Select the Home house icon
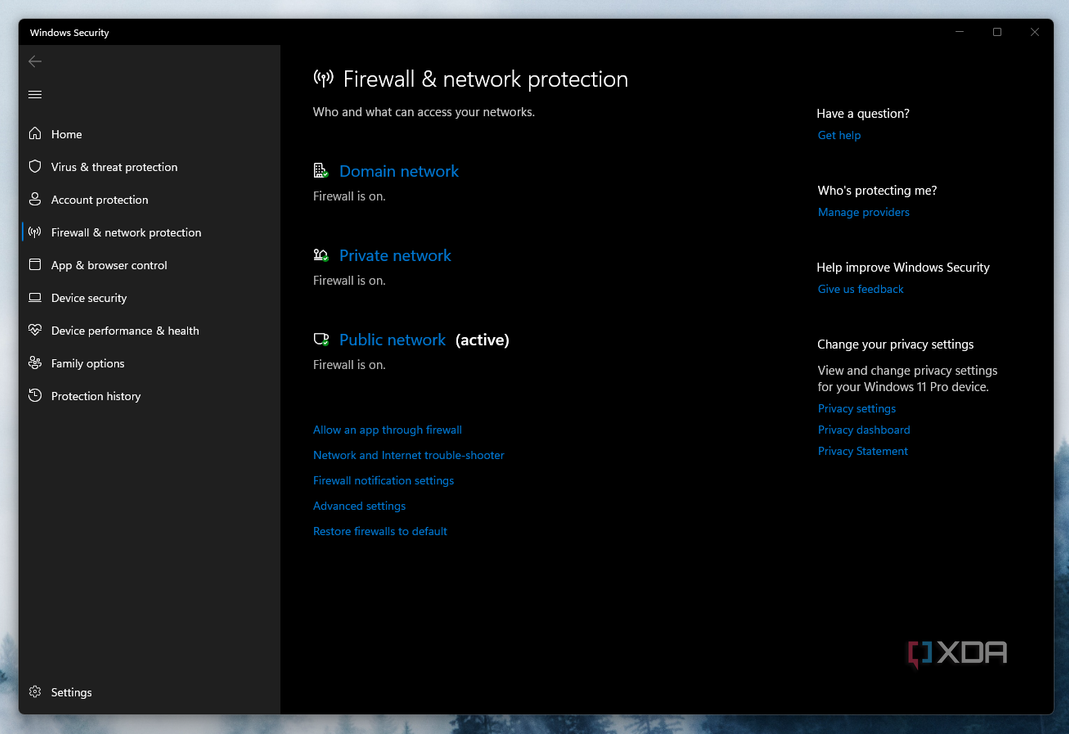This screenshot has height=734, width=1069. pos(35,134)
